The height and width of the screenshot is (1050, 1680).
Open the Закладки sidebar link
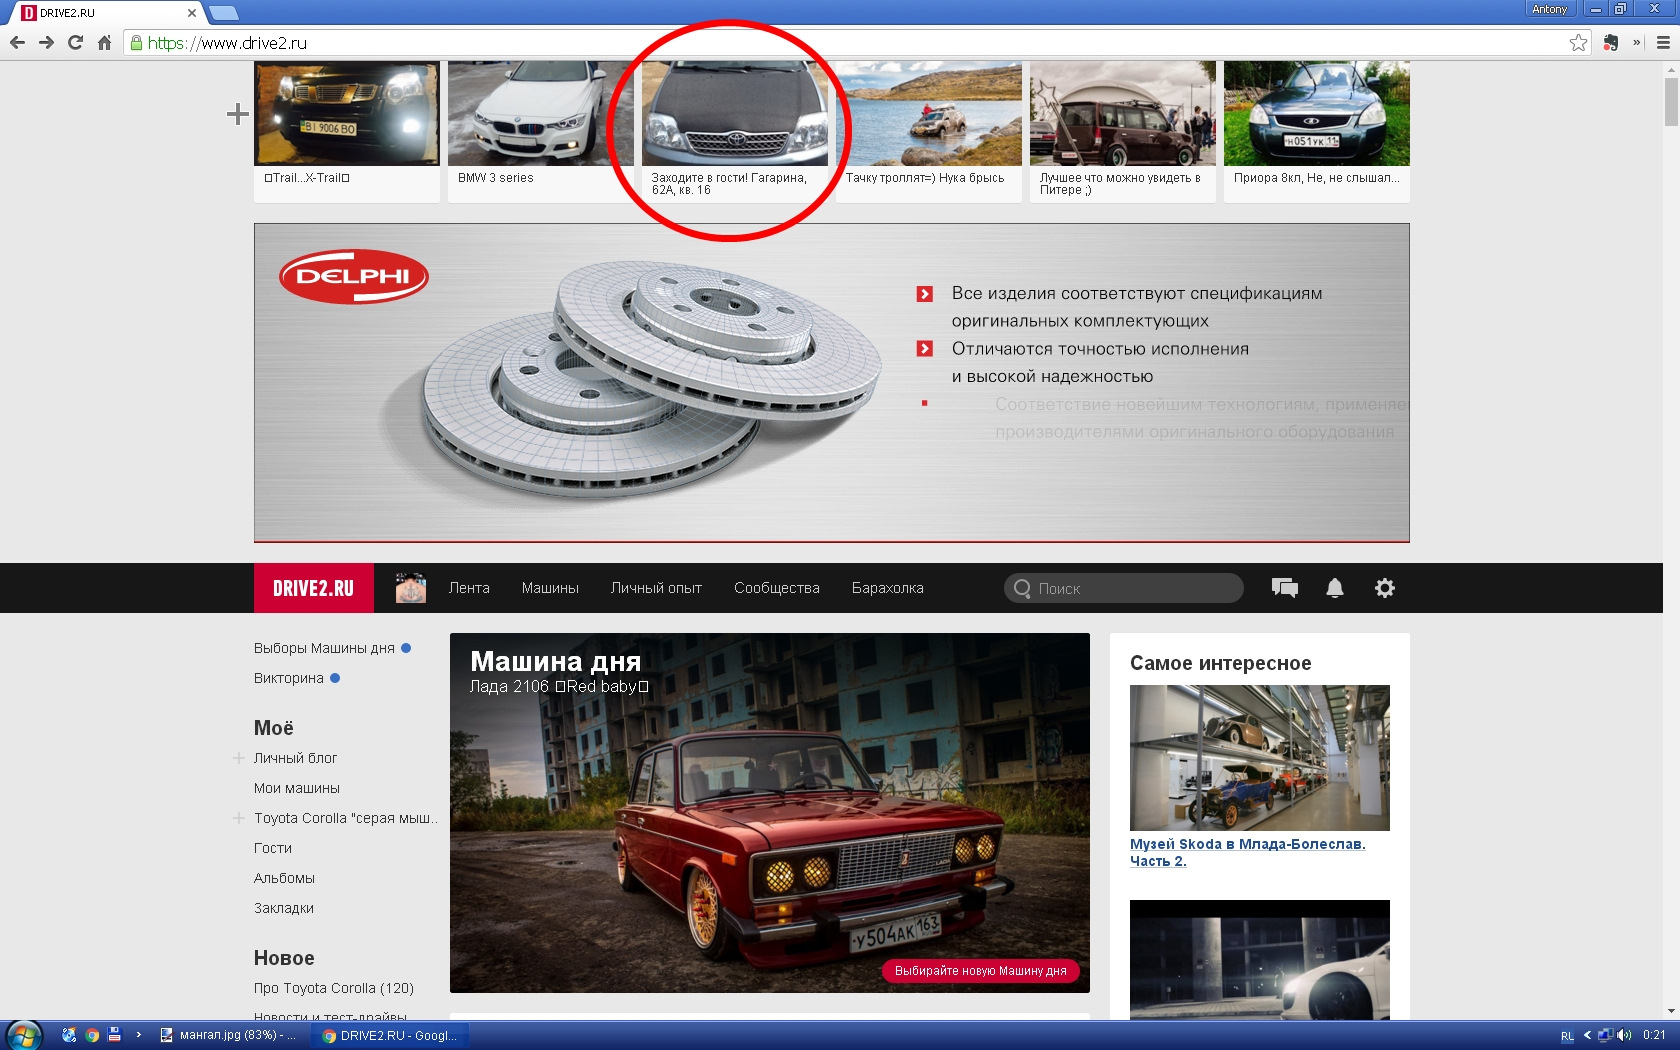coord(284,908)
